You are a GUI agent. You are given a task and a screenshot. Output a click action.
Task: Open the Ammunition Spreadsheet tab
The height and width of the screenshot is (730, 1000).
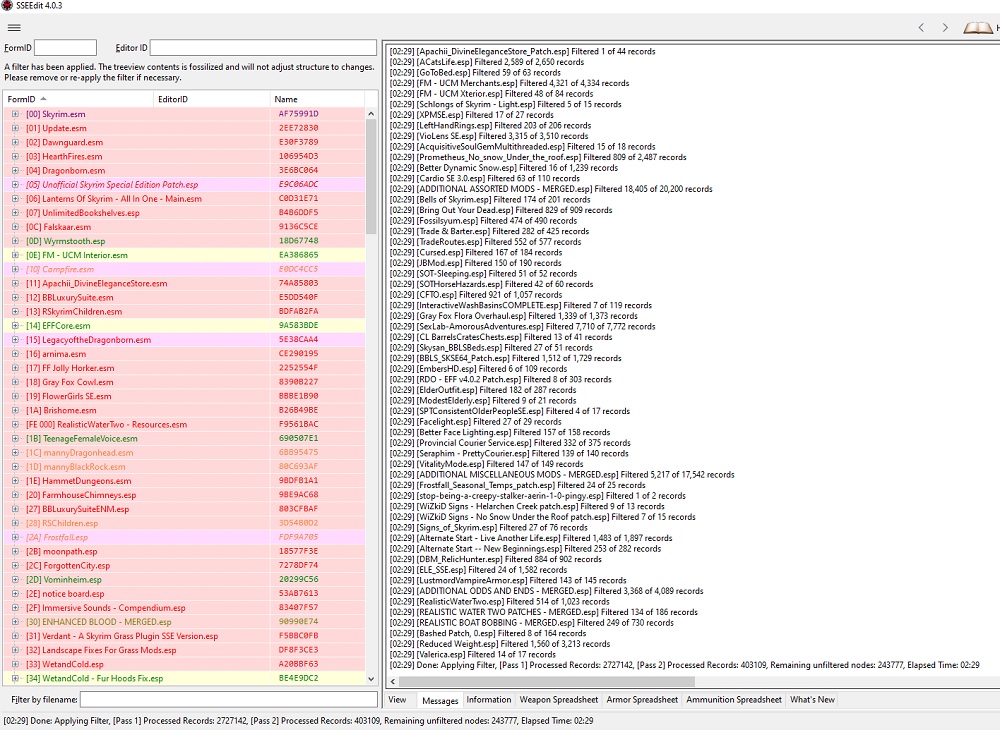(x=734, y=699)
